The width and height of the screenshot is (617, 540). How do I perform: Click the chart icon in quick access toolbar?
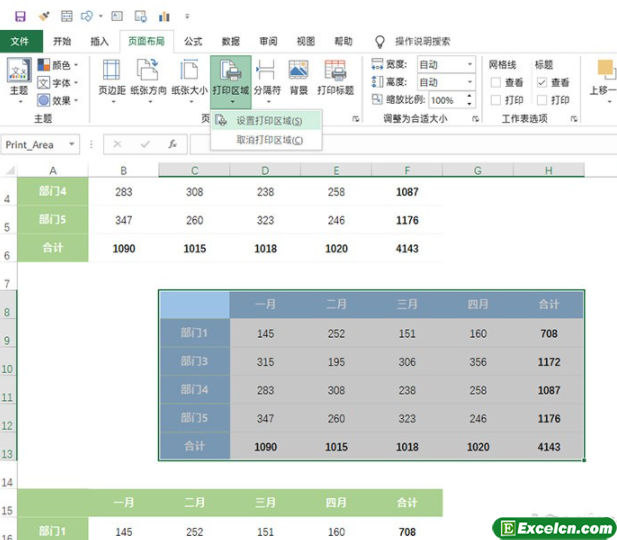(164, 16)
